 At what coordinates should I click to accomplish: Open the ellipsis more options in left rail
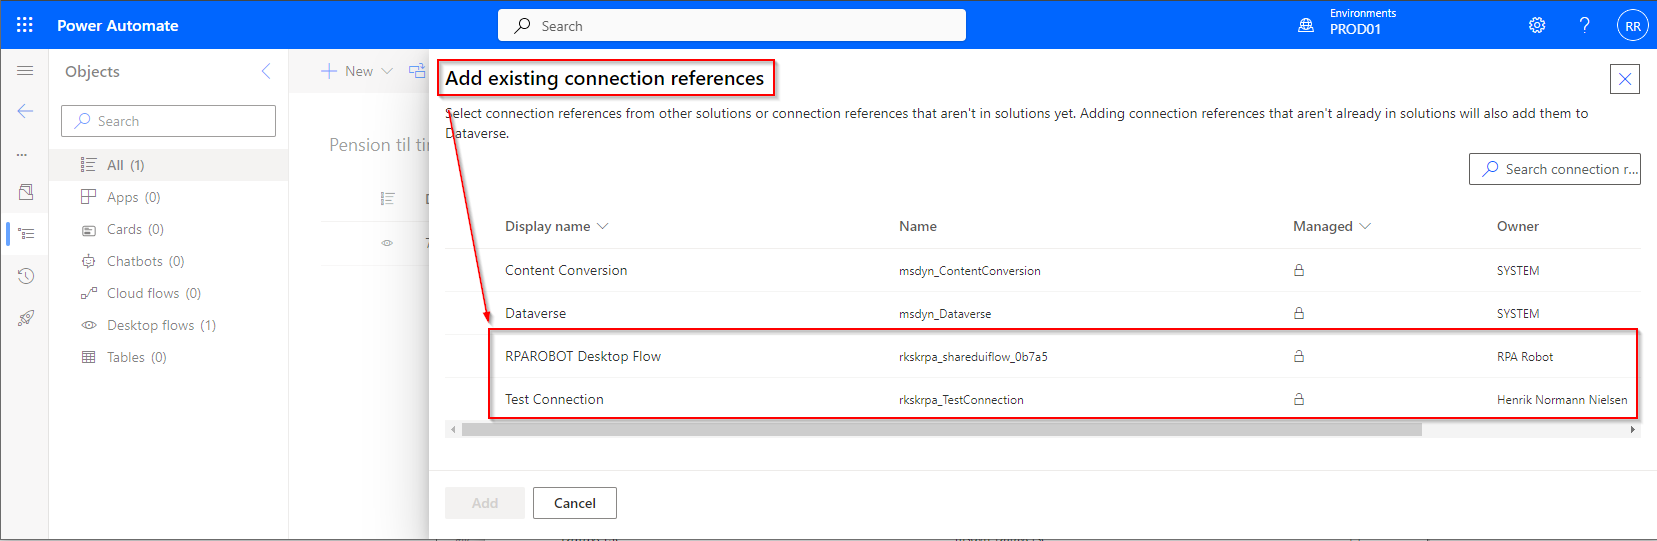22,155
